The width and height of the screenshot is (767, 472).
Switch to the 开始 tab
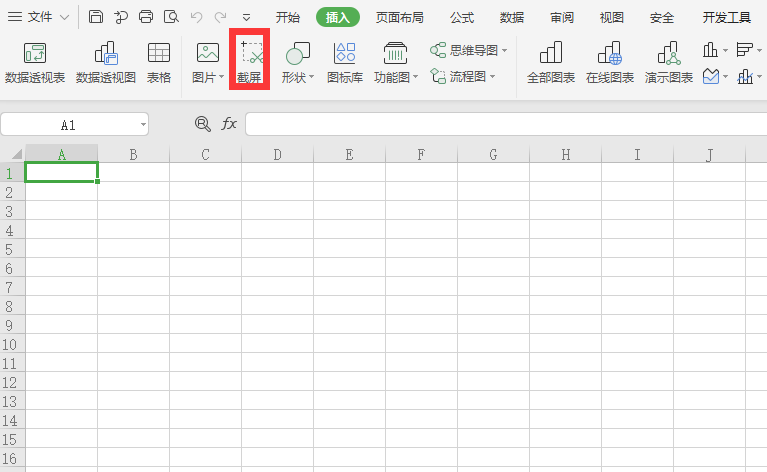pos(287,18)
